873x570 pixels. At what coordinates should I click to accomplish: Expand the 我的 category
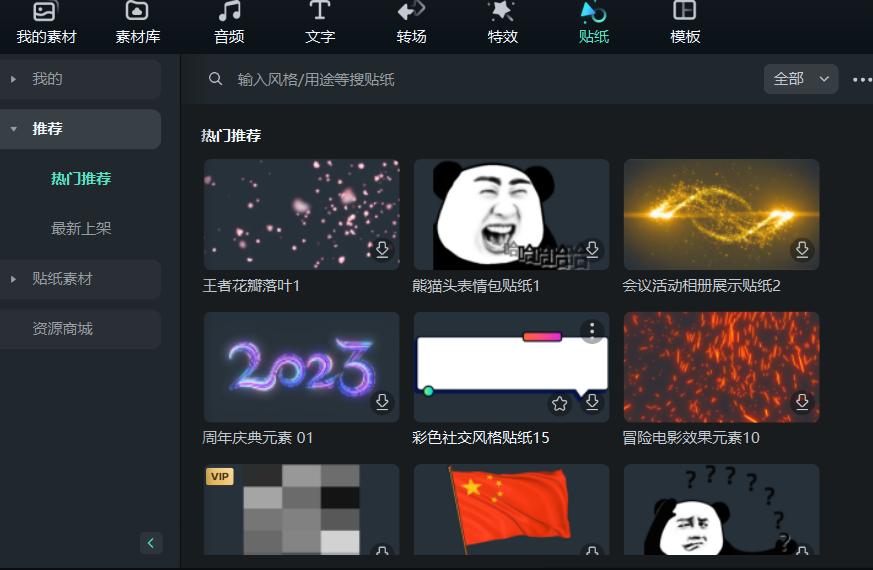click(80, 79)
